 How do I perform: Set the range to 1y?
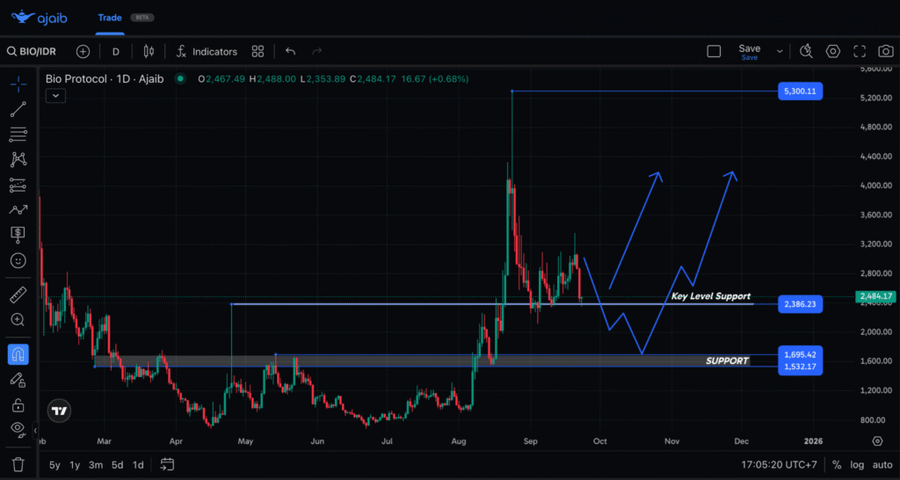click(75, 464)
